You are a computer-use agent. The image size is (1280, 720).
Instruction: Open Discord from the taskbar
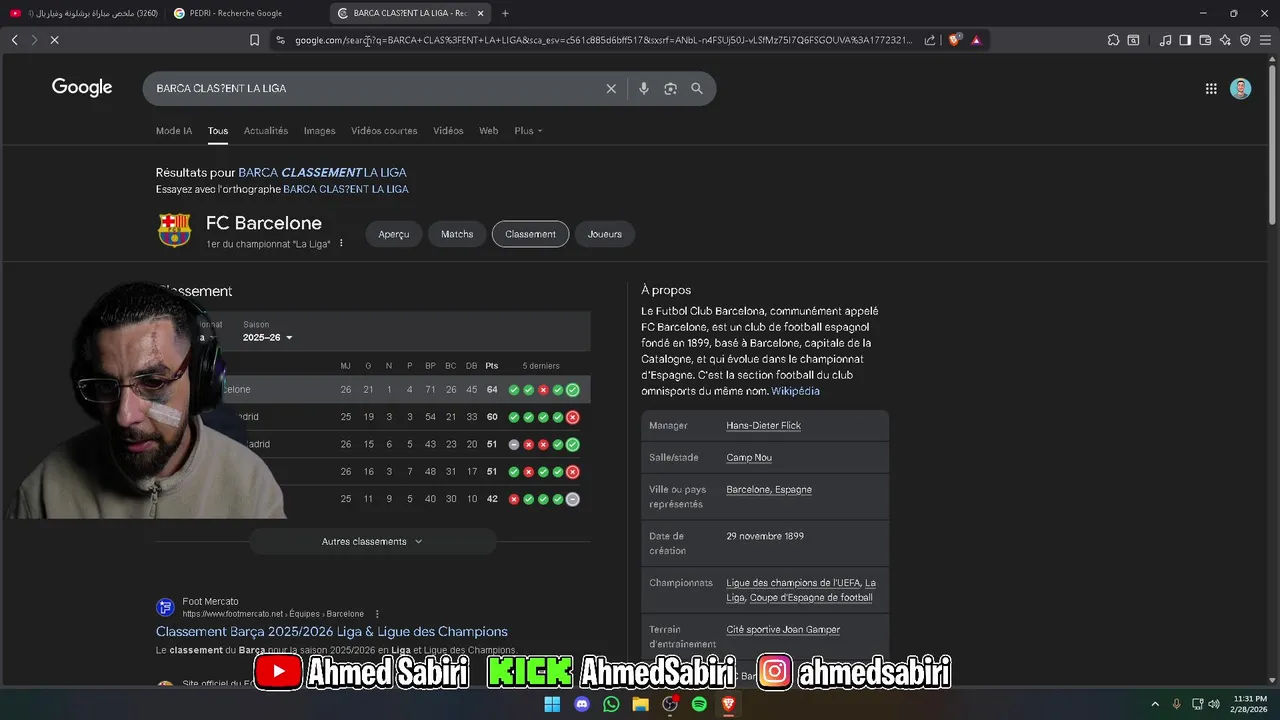[x=582, y=705]
